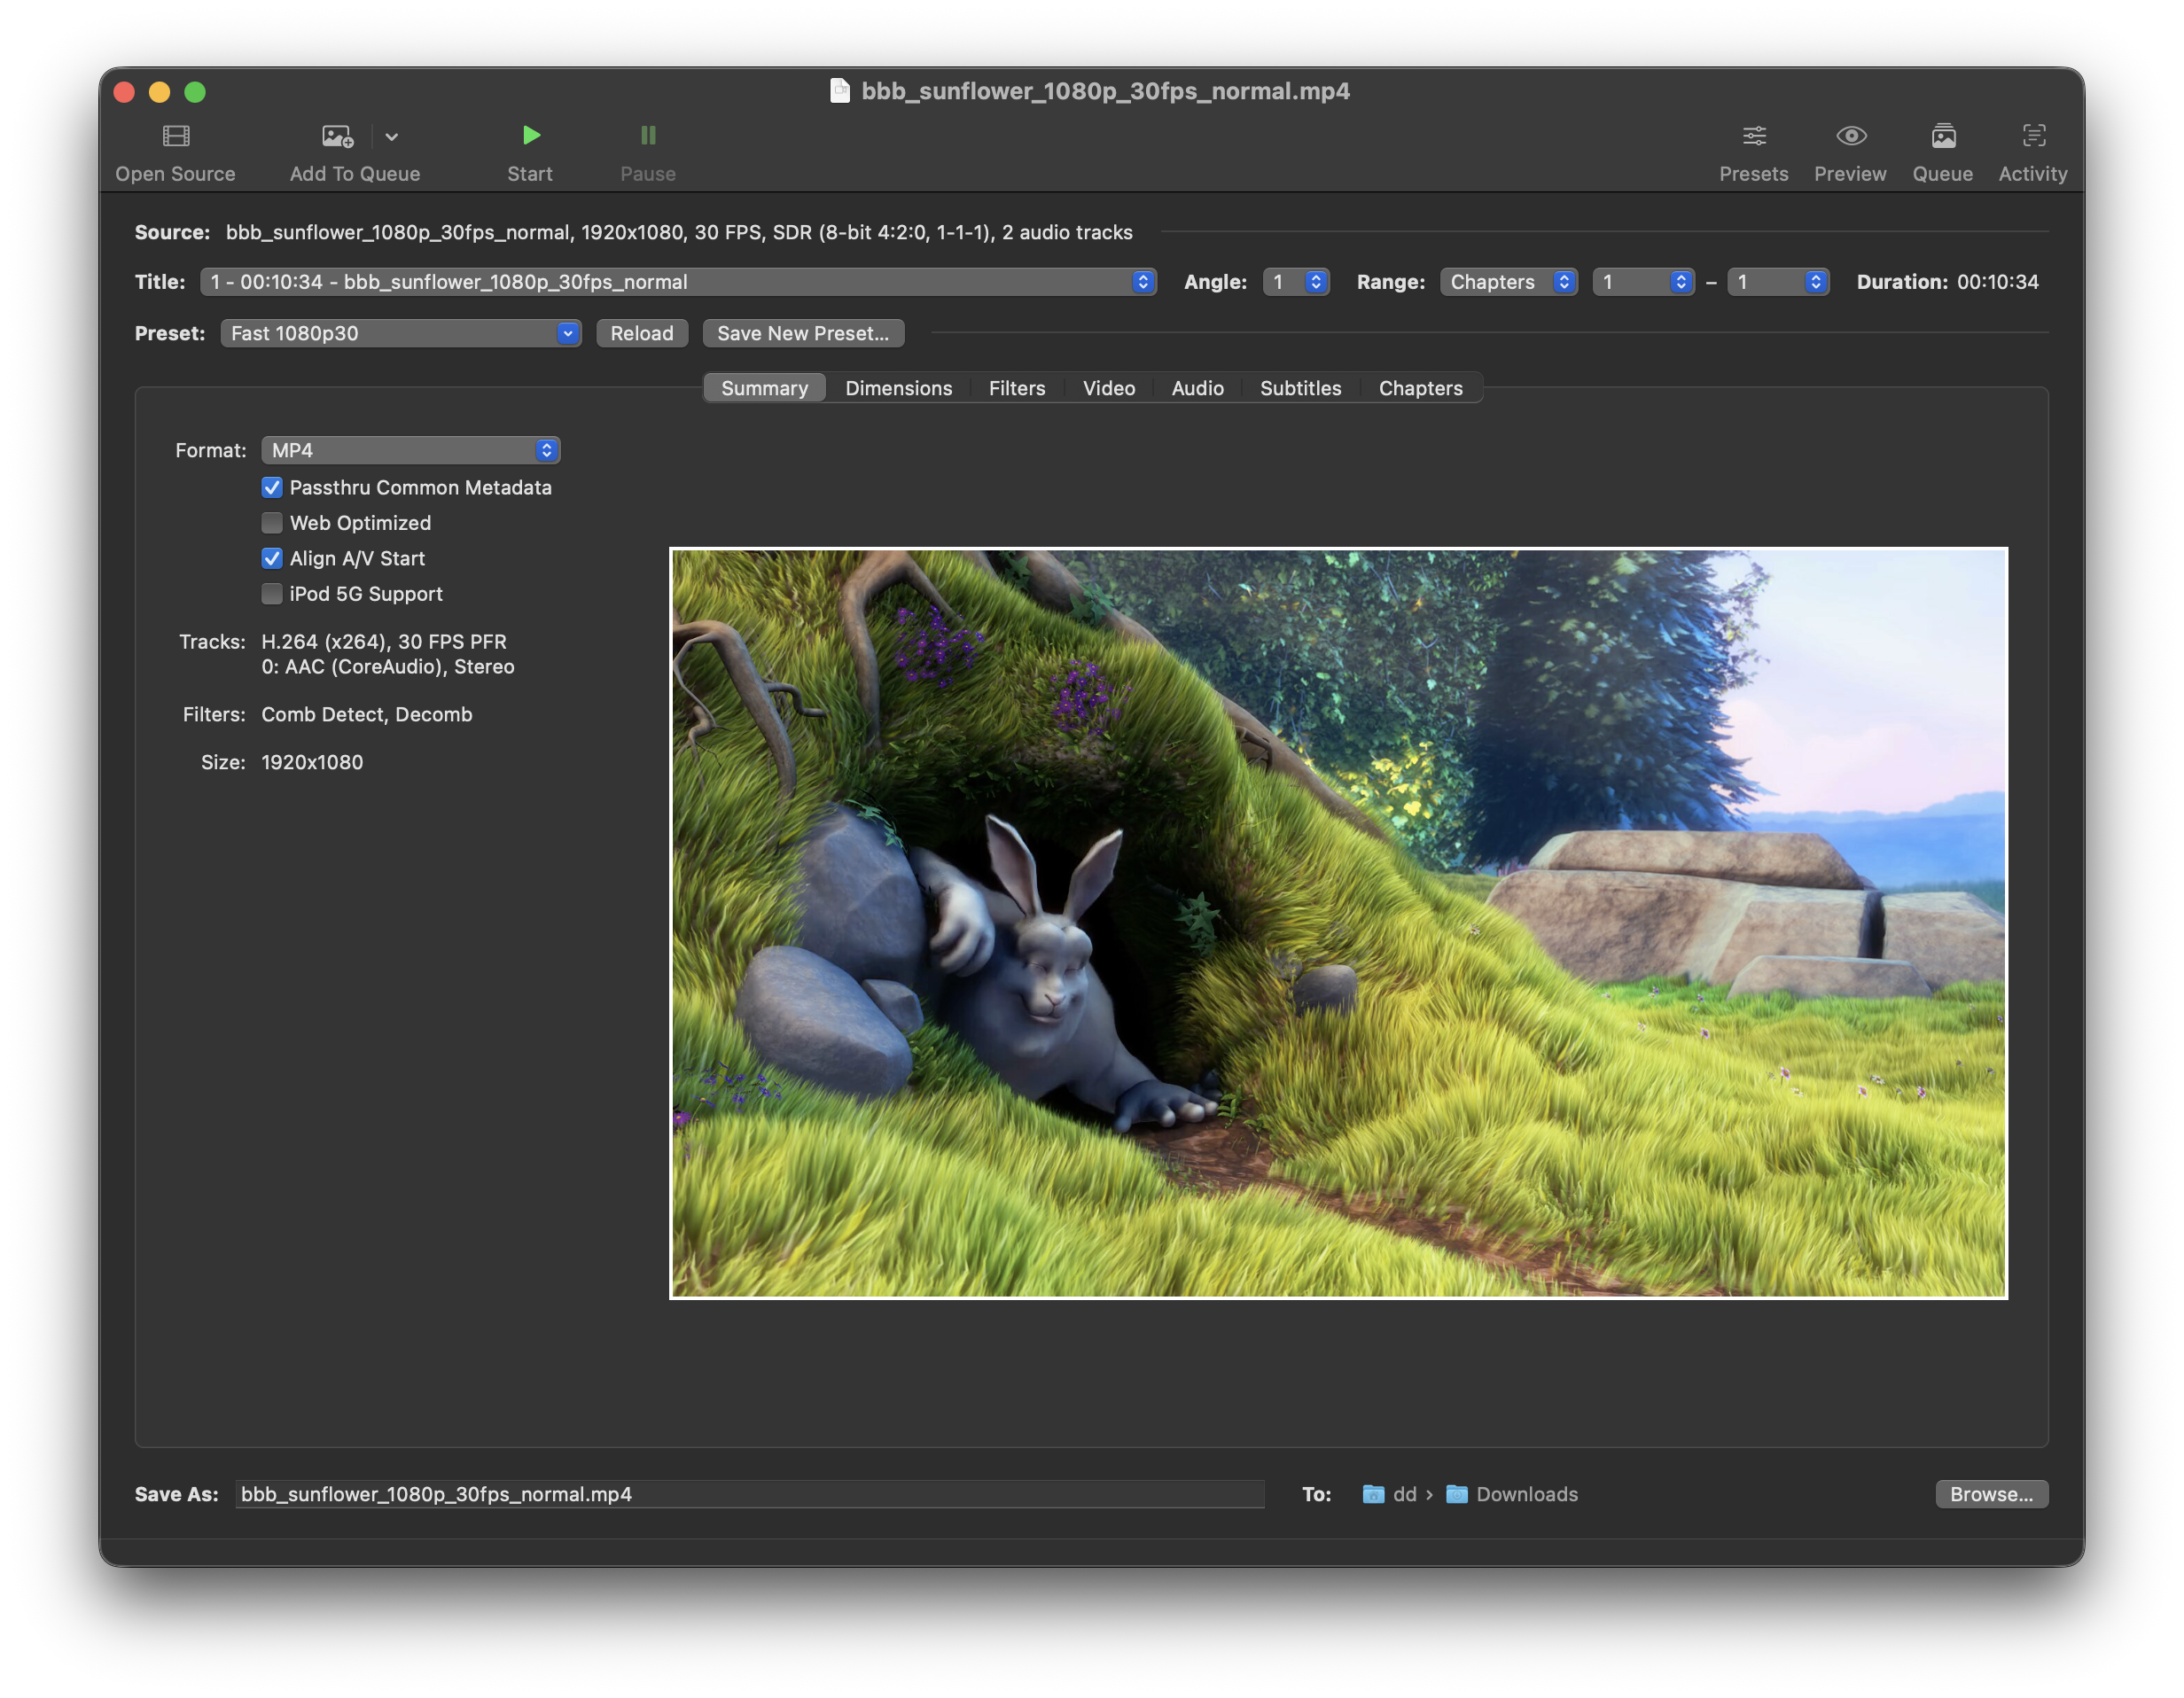Open the Subtitles tab

point(1300,388)
